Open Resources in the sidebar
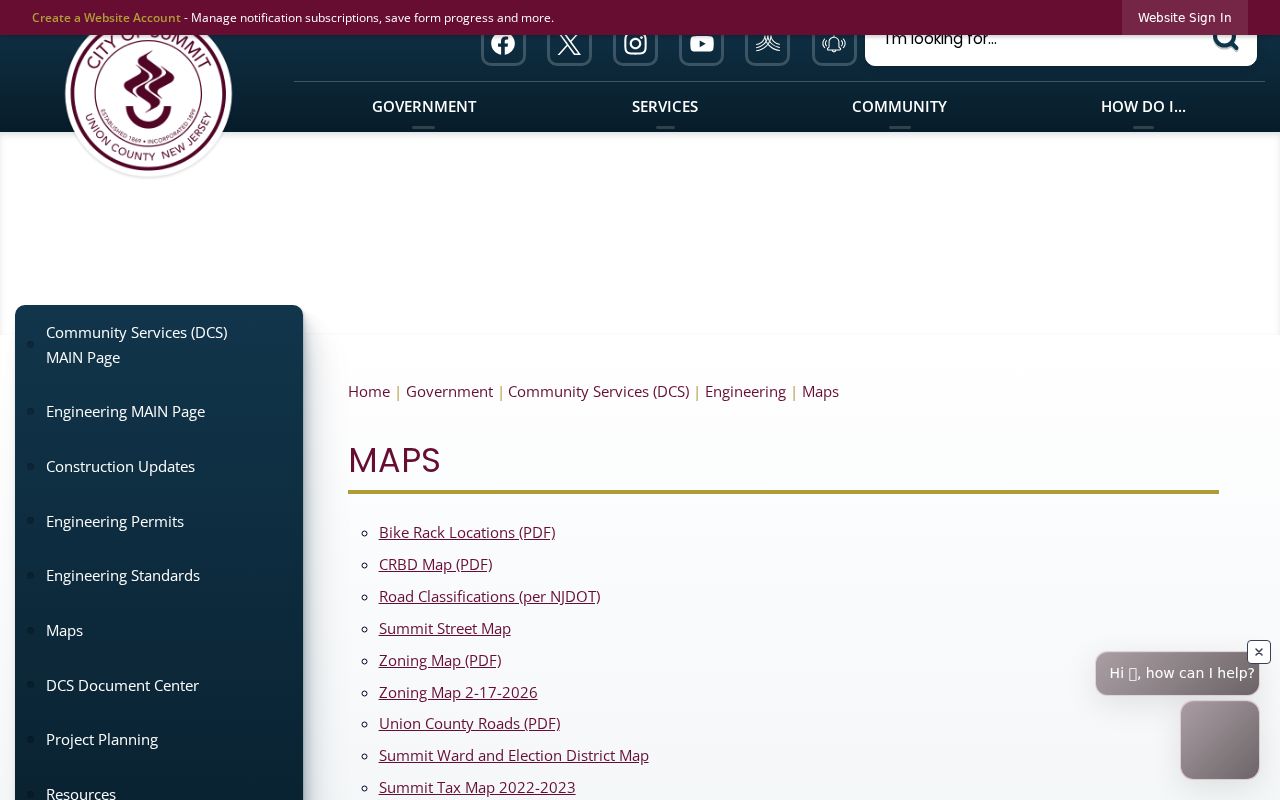1280x800 pixels. point(81,793)
